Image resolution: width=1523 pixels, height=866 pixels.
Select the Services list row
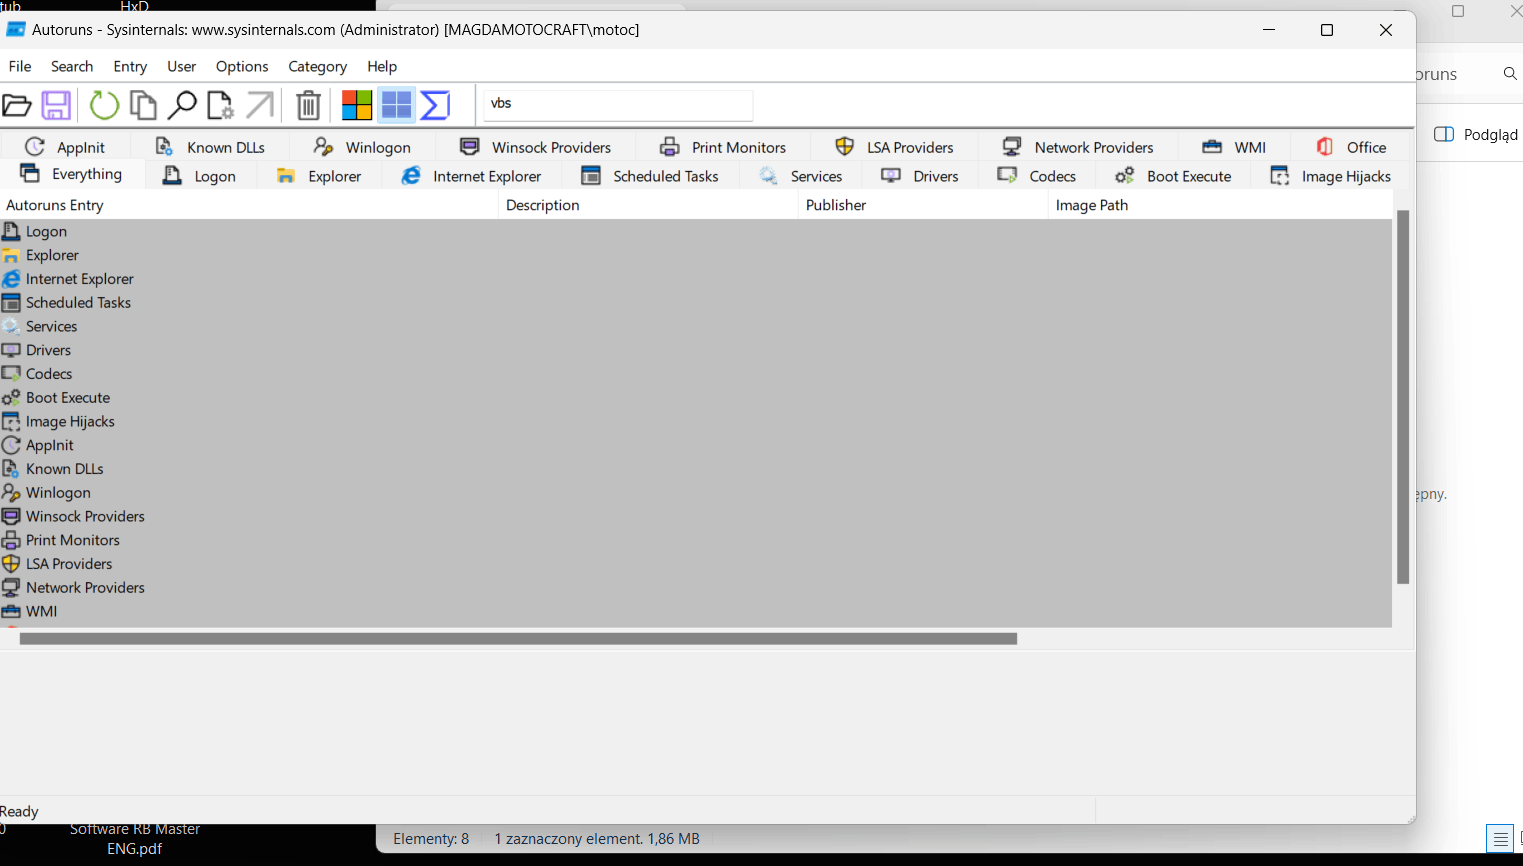tap(696, 326)
